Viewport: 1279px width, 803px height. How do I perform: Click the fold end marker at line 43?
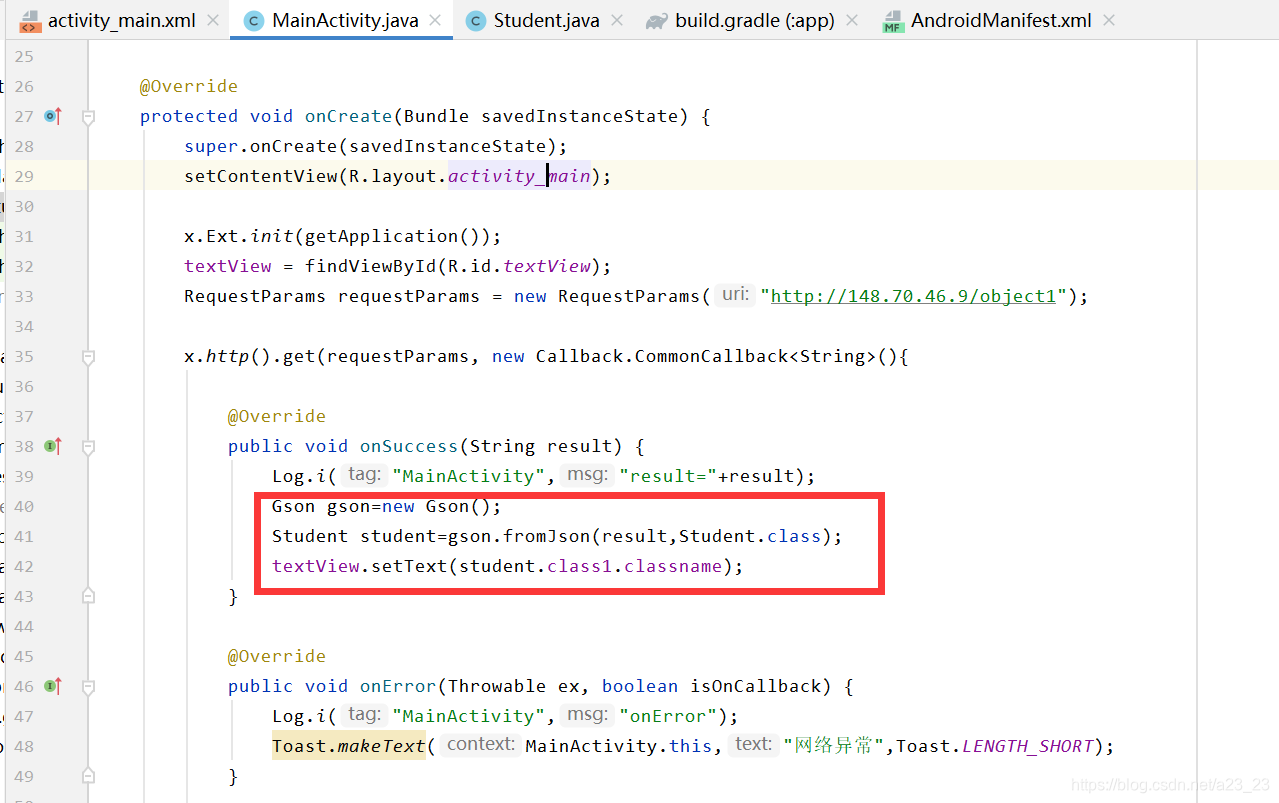88,596
